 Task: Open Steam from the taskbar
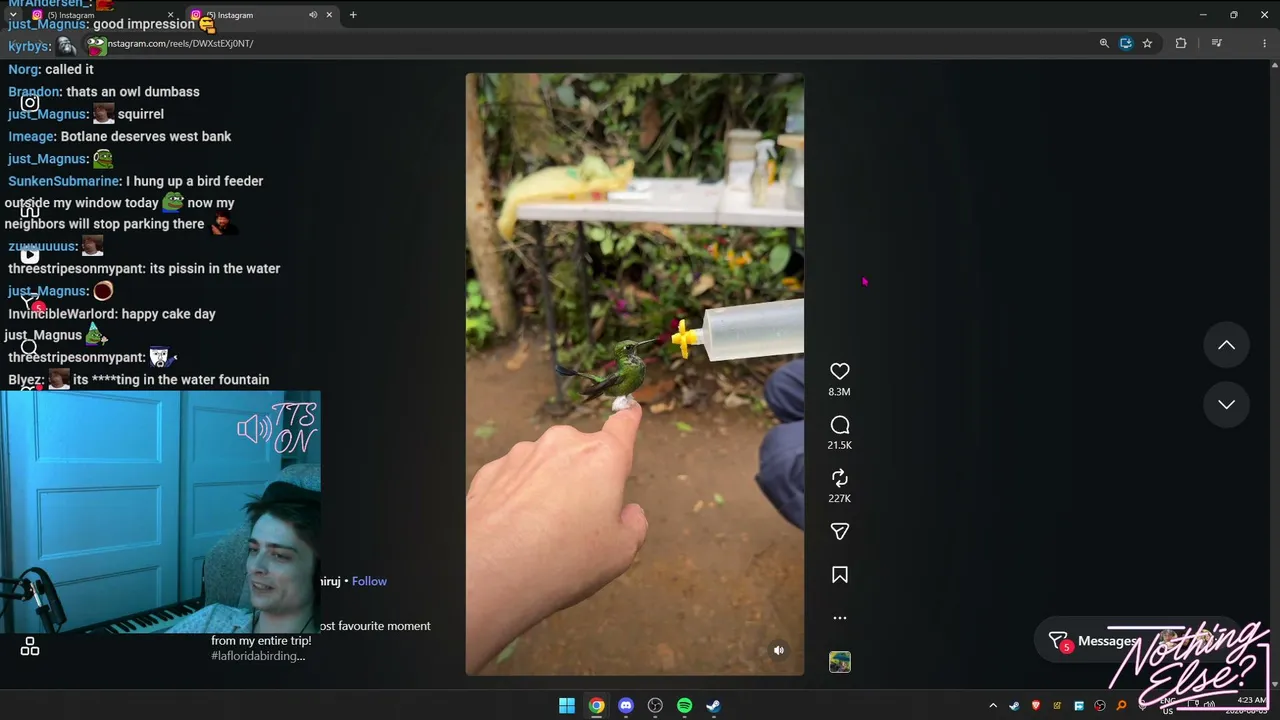(x=713, y=705)
